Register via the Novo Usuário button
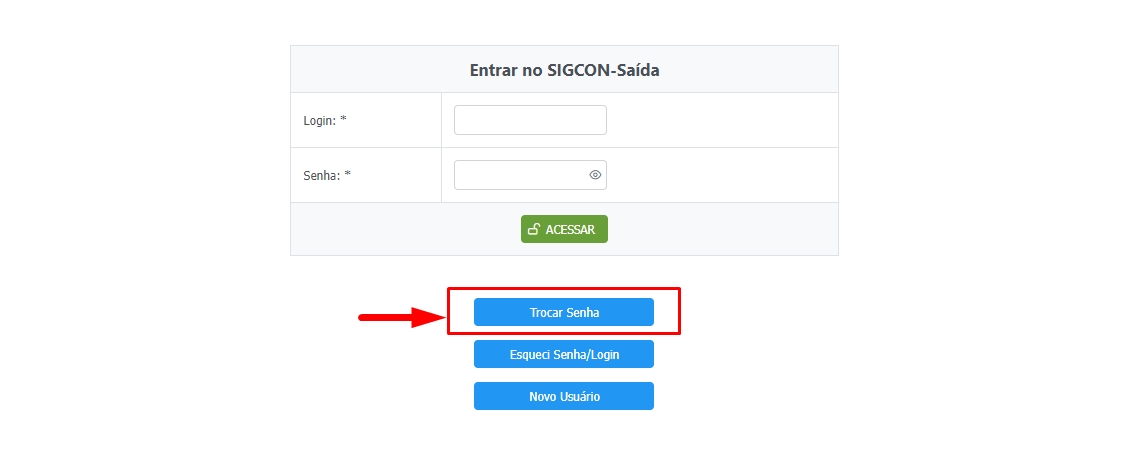The image size is (1134, 459). click(x=564, y=396)
